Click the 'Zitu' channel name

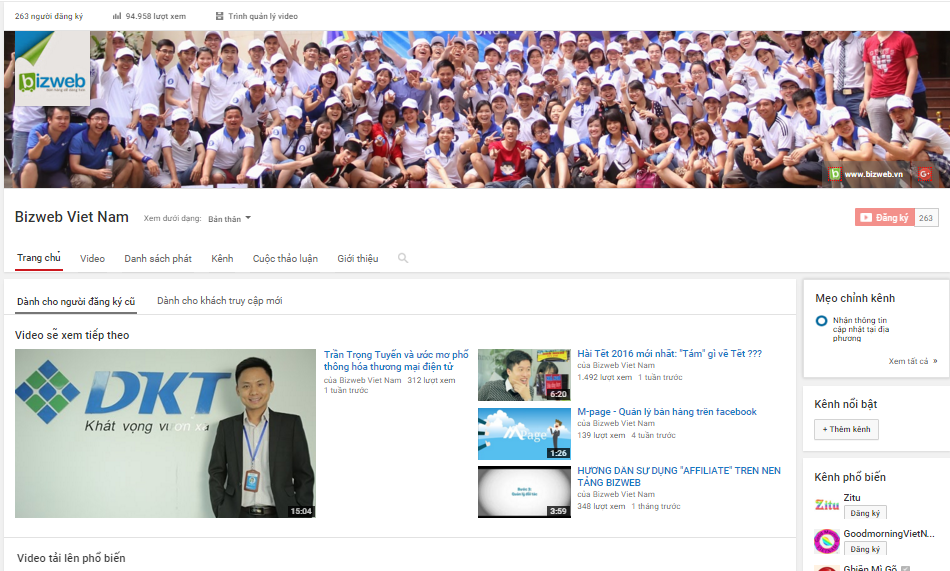pos(852,498)
